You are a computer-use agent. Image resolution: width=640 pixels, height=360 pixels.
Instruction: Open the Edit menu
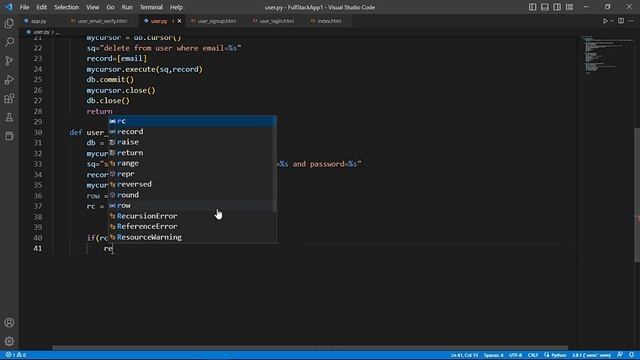(42, 7)
